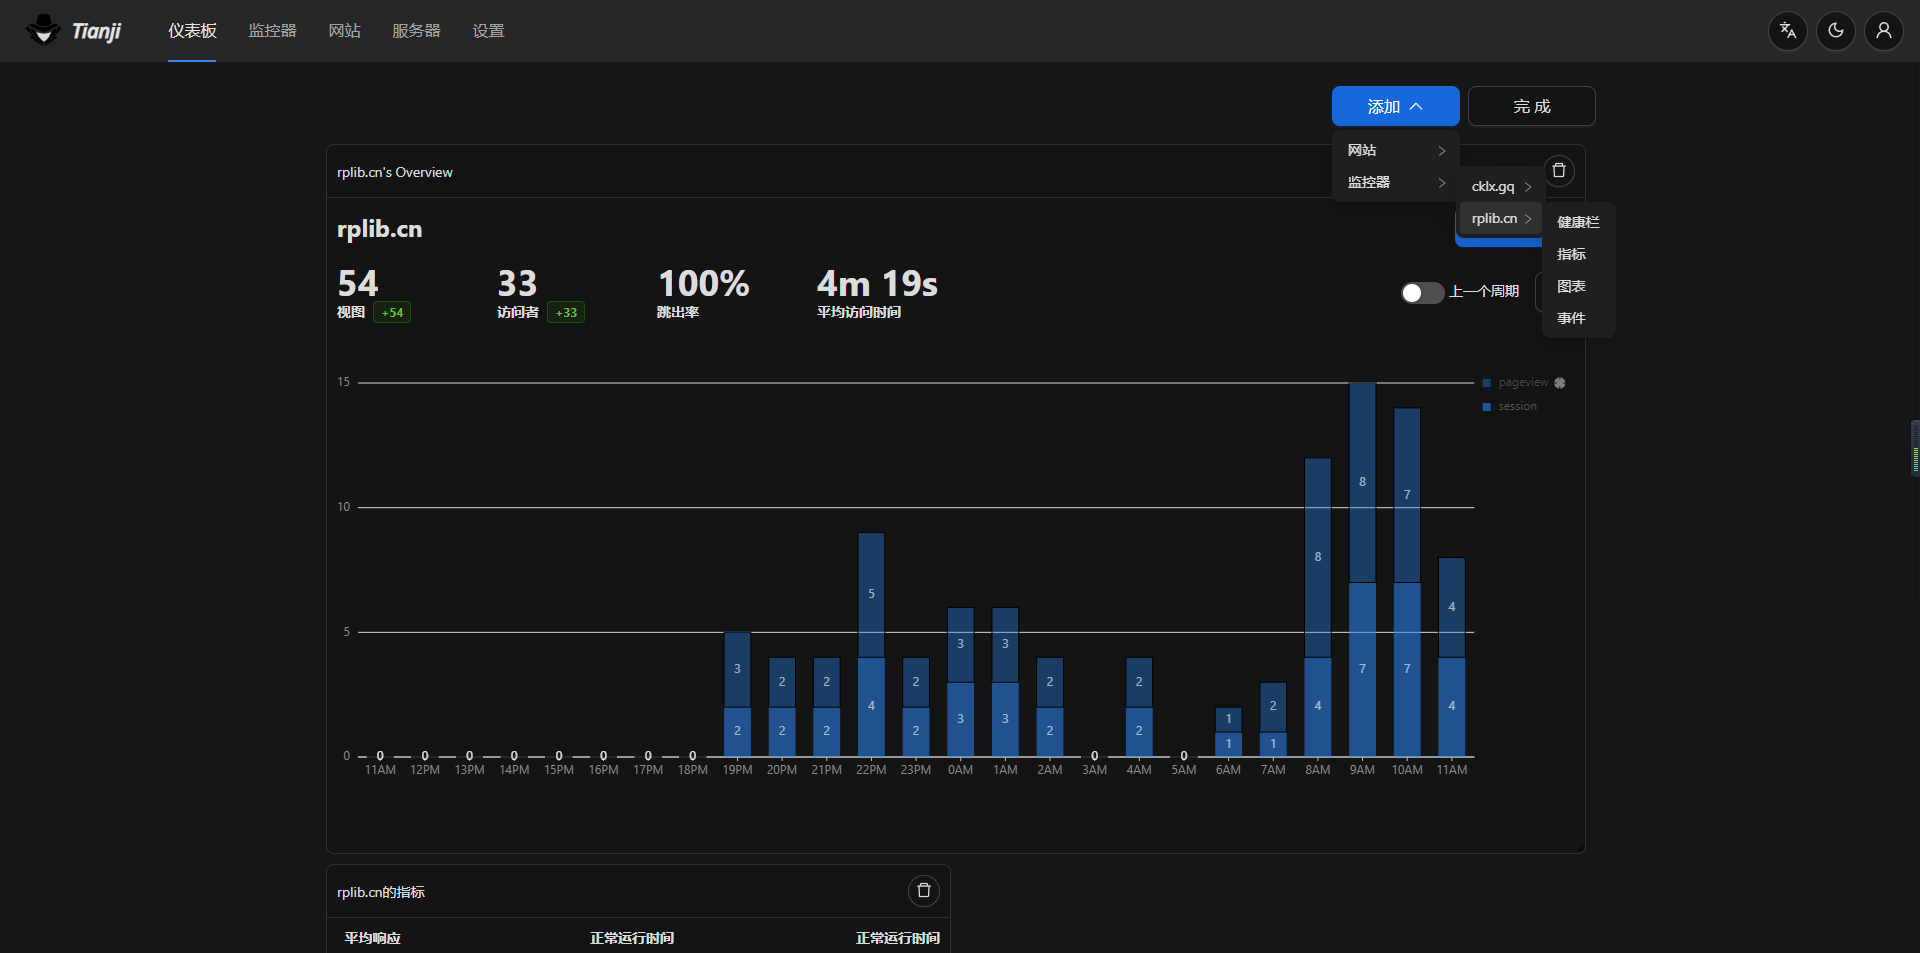Toggle the 上一个周期 comparison switch
The width and height of the screenshot is (1920, 953).
pos(1421,292)
